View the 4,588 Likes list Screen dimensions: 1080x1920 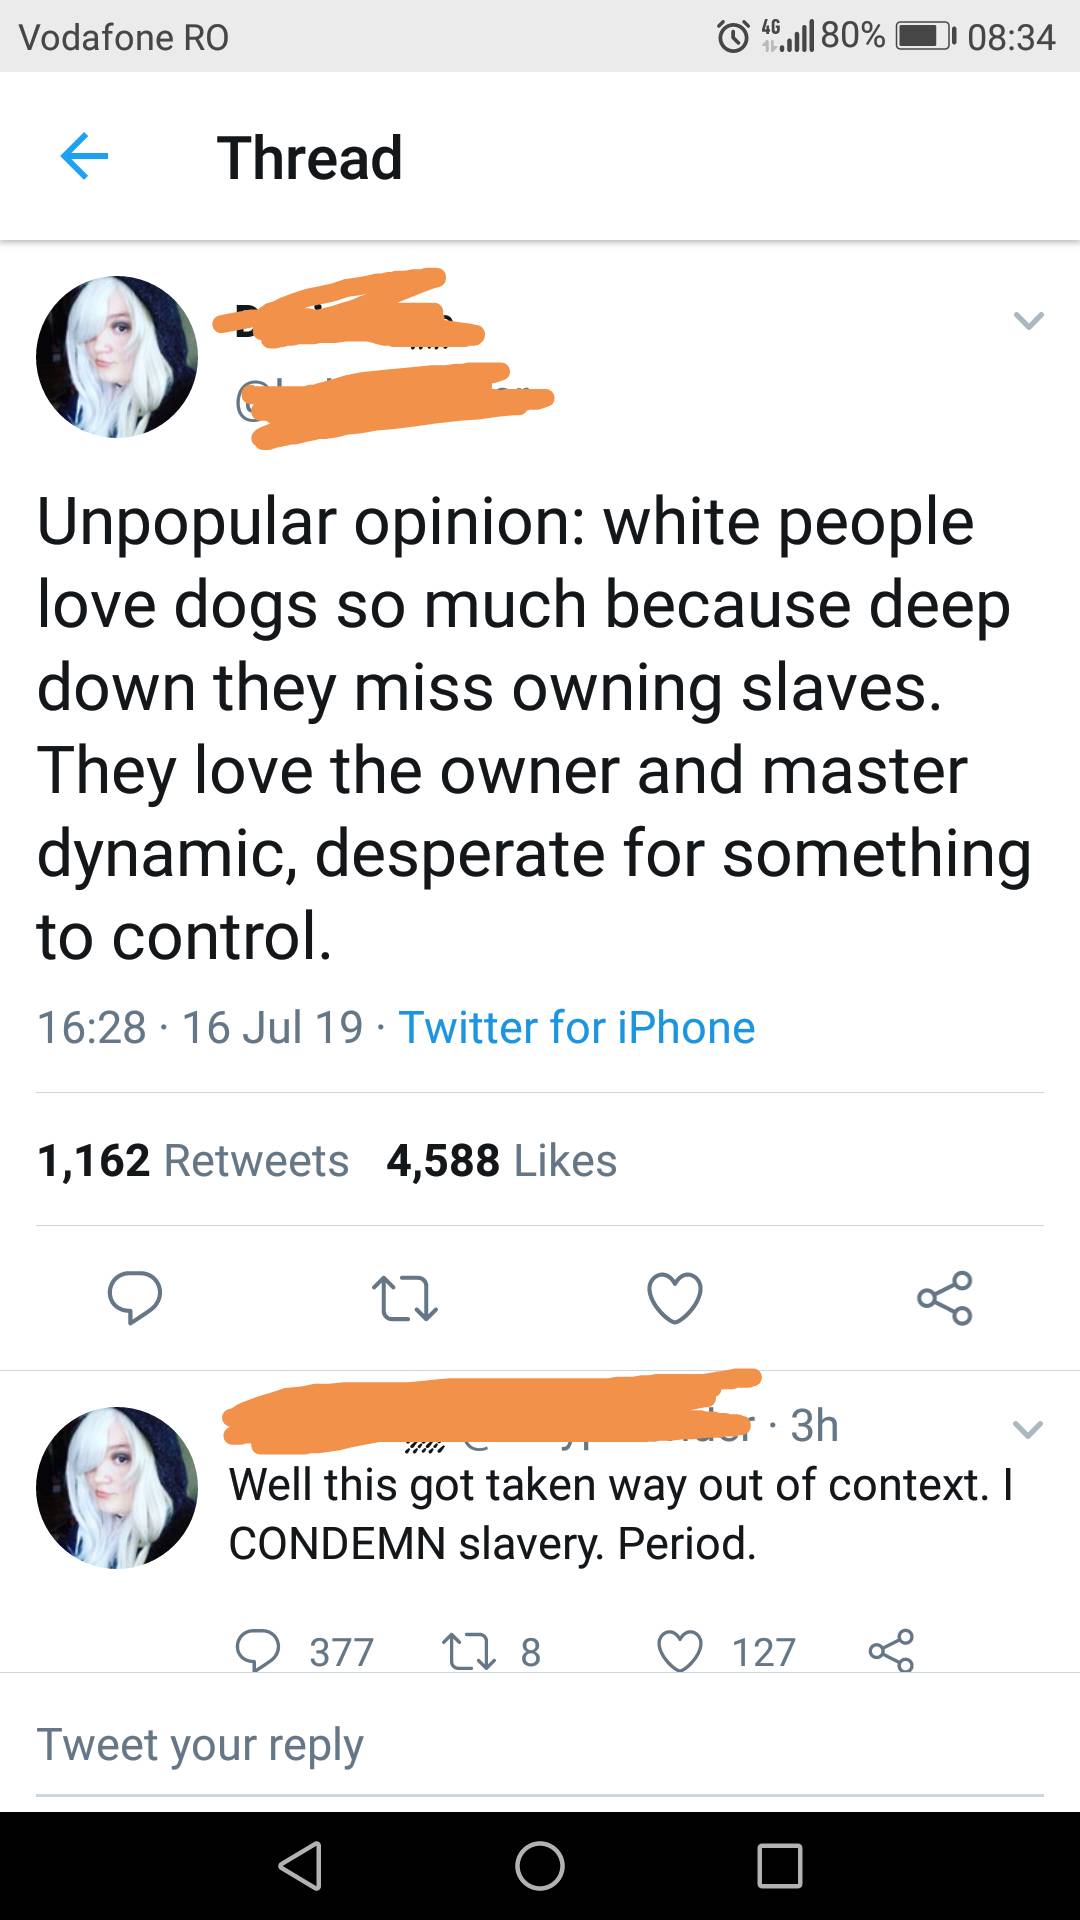pos(502,1160)
